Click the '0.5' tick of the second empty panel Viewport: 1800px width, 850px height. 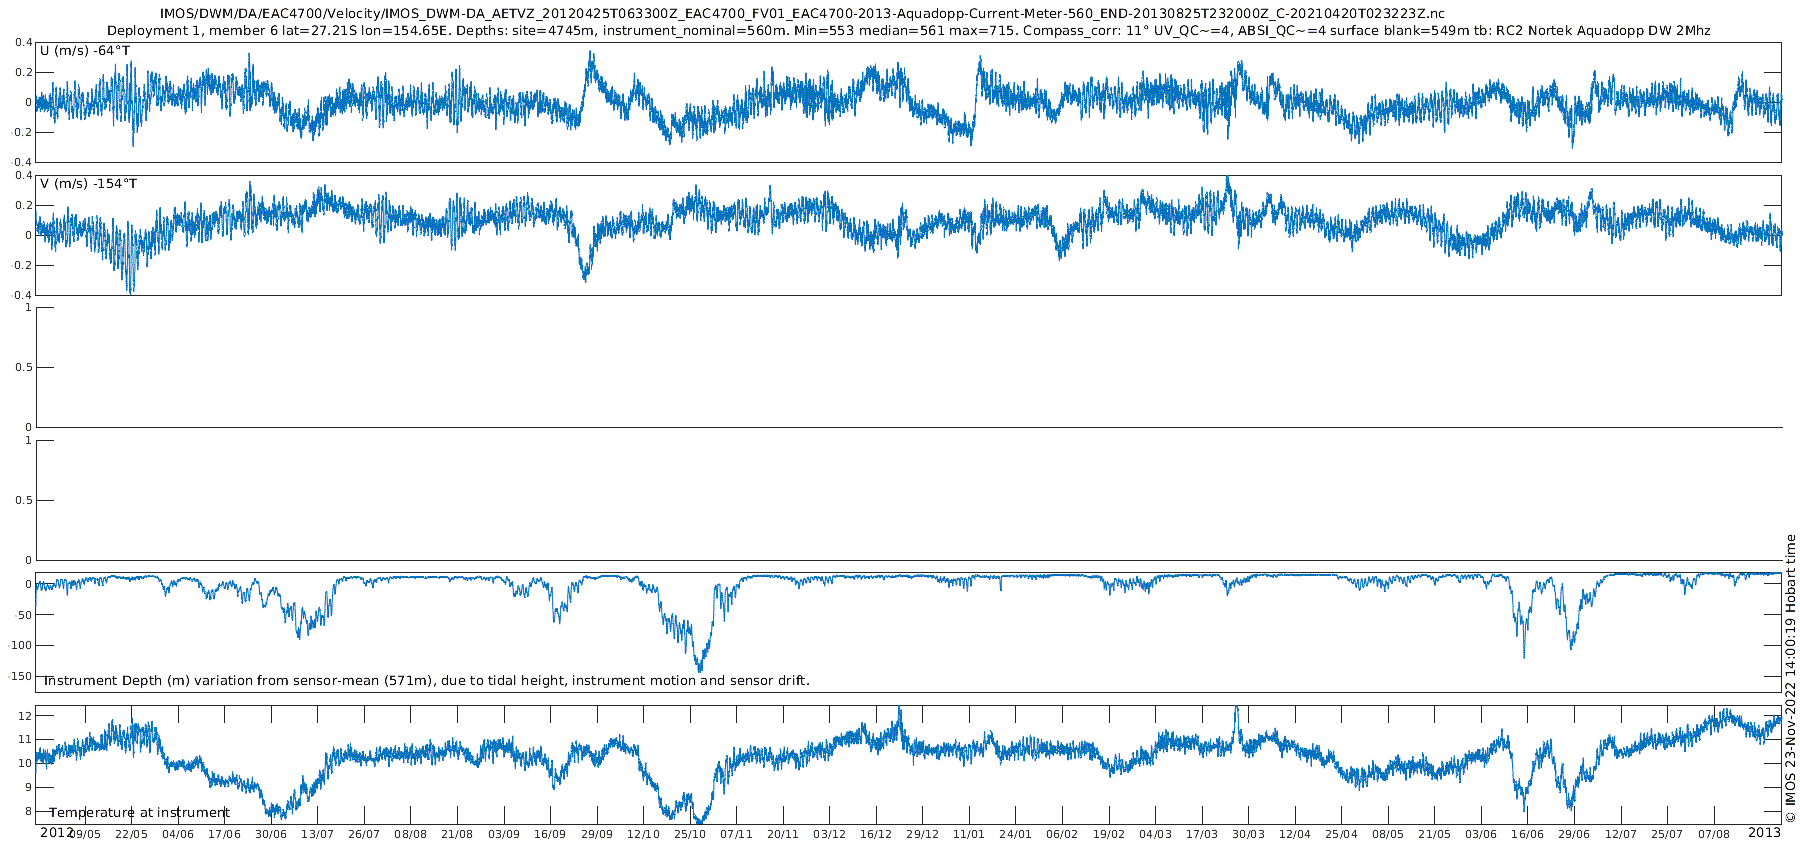coord(24,501)
